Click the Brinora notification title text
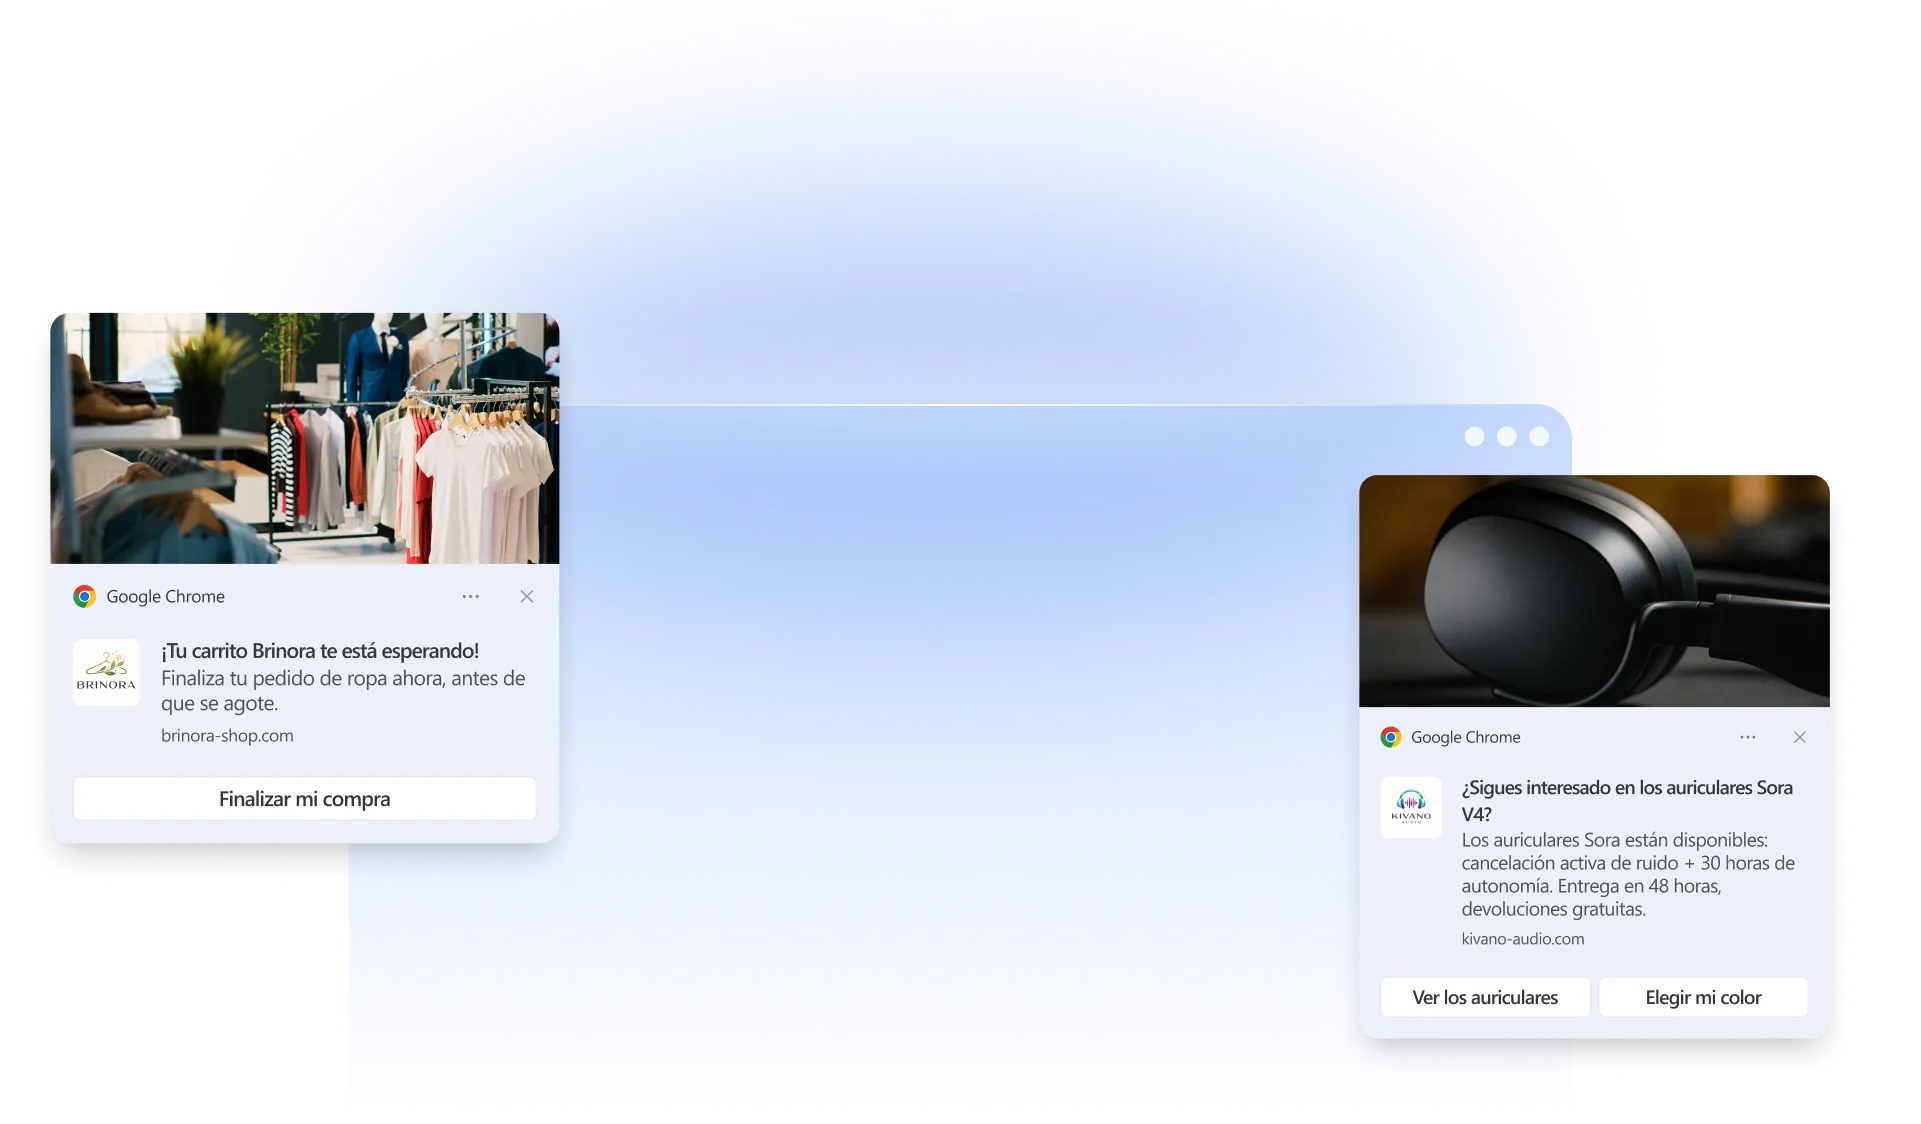1921x1124 pixels. [x=320, y=651]
